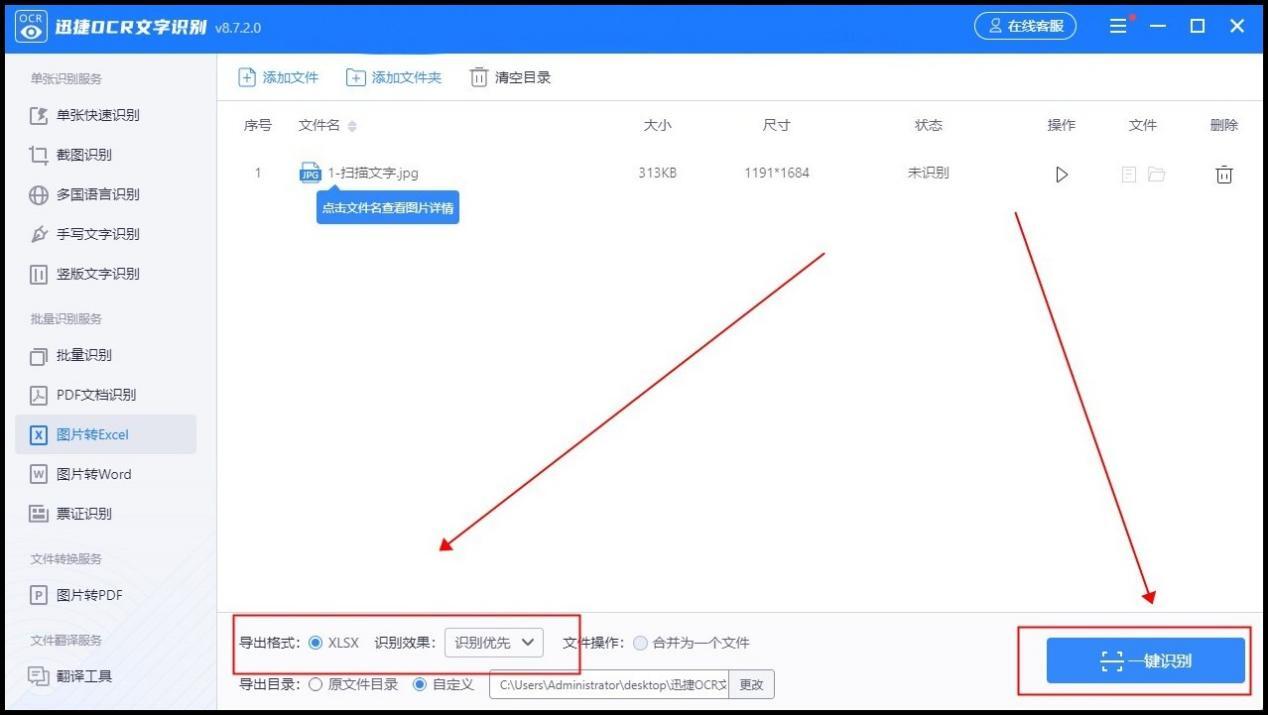Open 图片转PDF item
Viewport: 1268px width, 715px height.
tap(89, 595)
